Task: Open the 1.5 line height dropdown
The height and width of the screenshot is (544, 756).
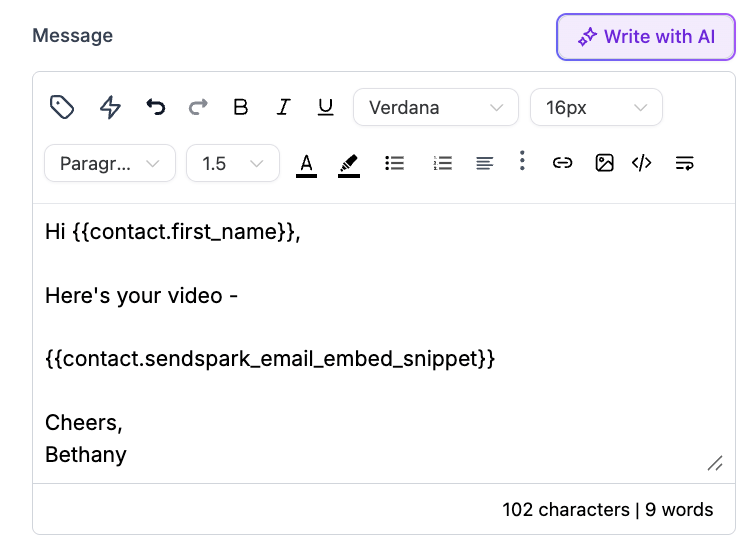Action: [233, 163]
